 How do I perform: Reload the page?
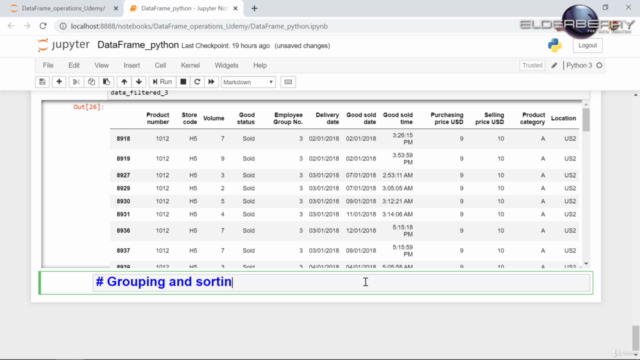(x=43, y=26)
